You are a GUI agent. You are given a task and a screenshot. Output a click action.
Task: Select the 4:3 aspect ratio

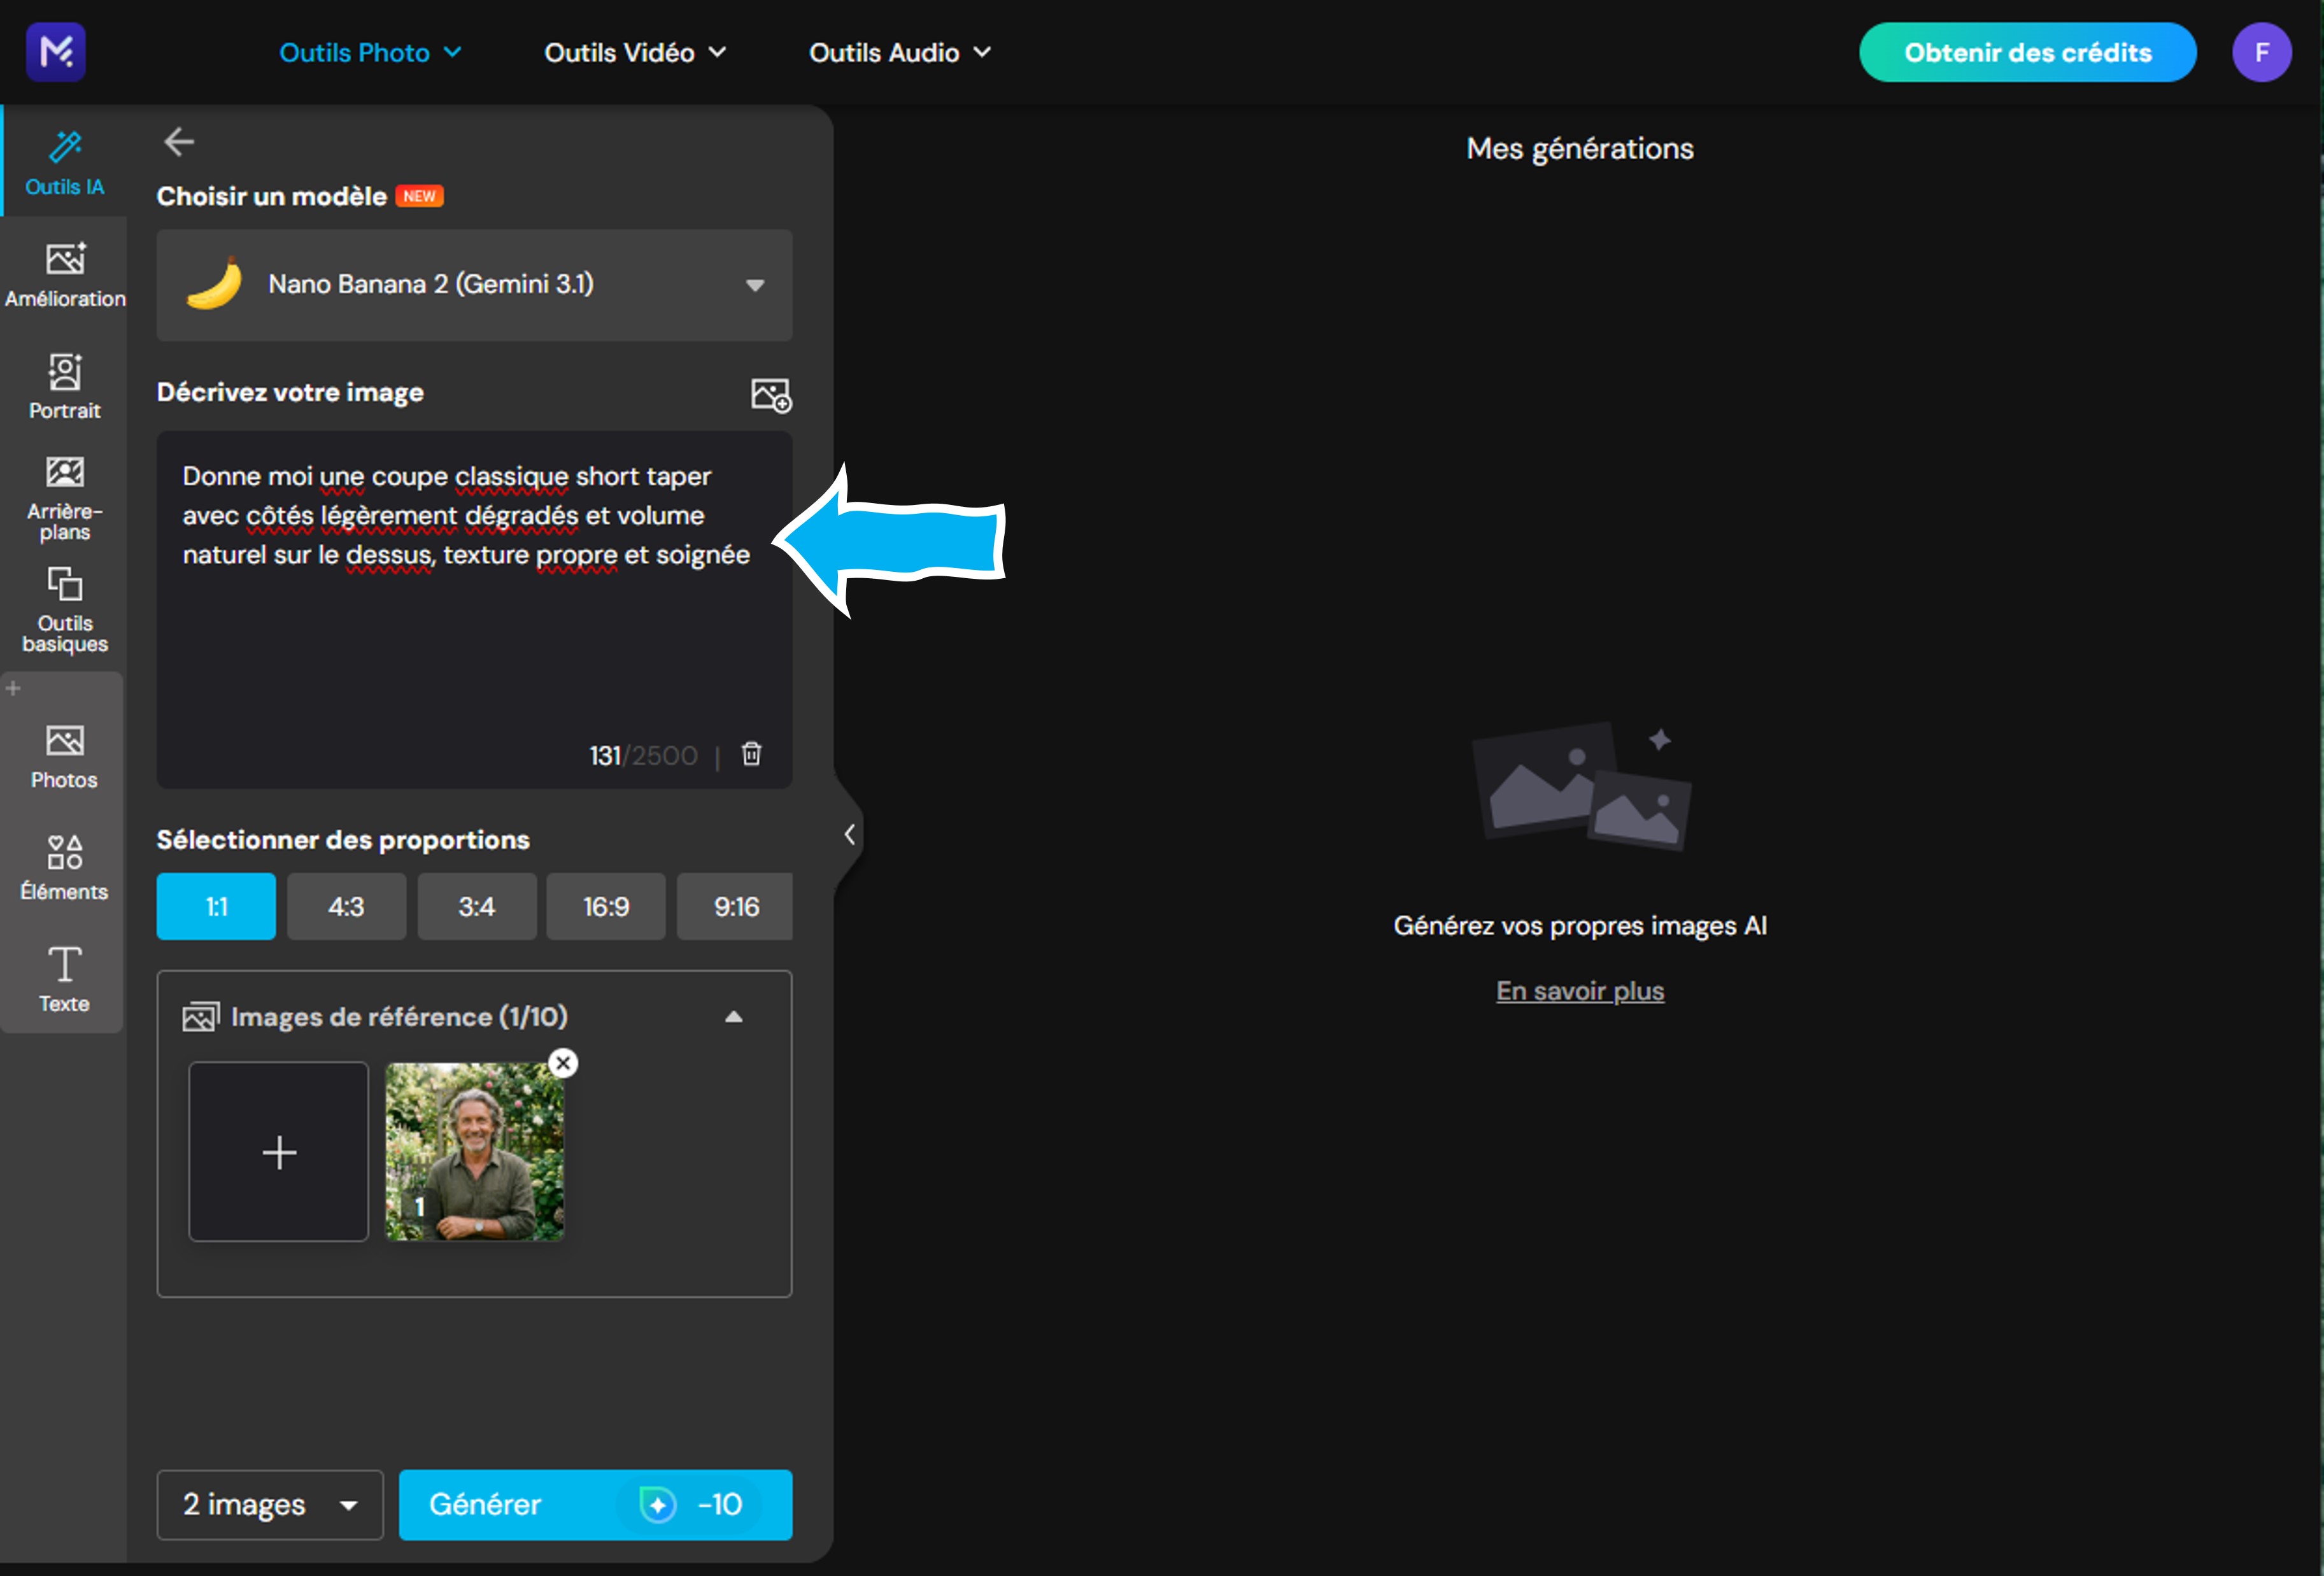coord(346,907)
